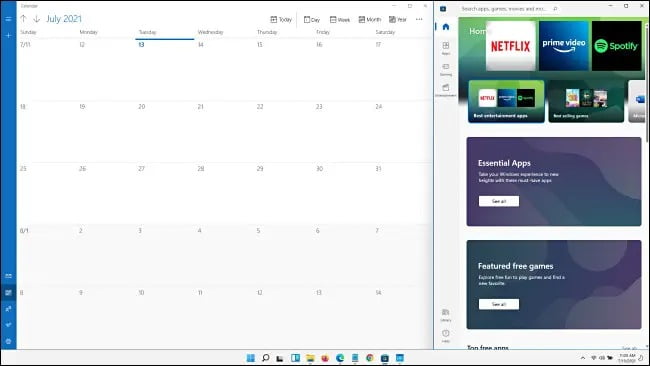This screenshot has width=650, height=366.
Task: Open the Netflix featured tile
Action: [x=511, y=46]
